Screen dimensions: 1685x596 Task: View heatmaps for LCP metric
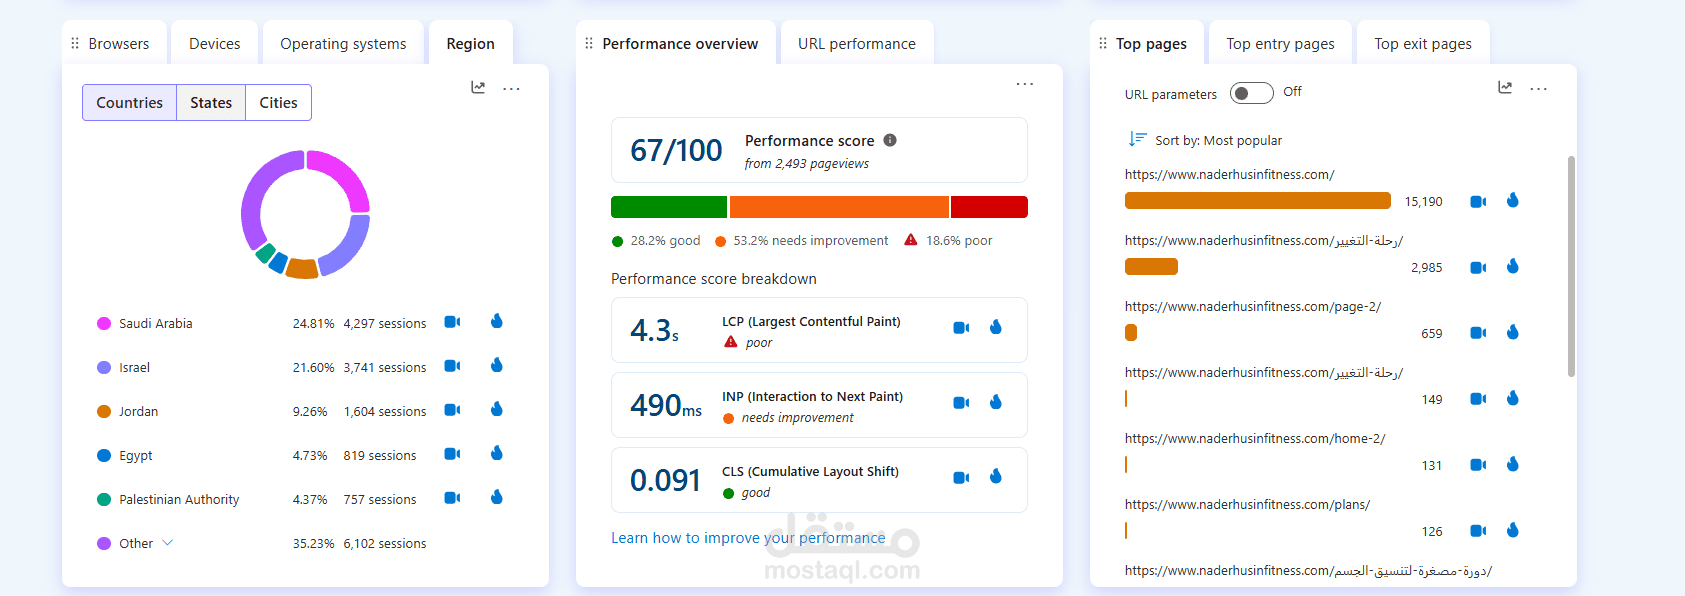click(x=996, y=327)
